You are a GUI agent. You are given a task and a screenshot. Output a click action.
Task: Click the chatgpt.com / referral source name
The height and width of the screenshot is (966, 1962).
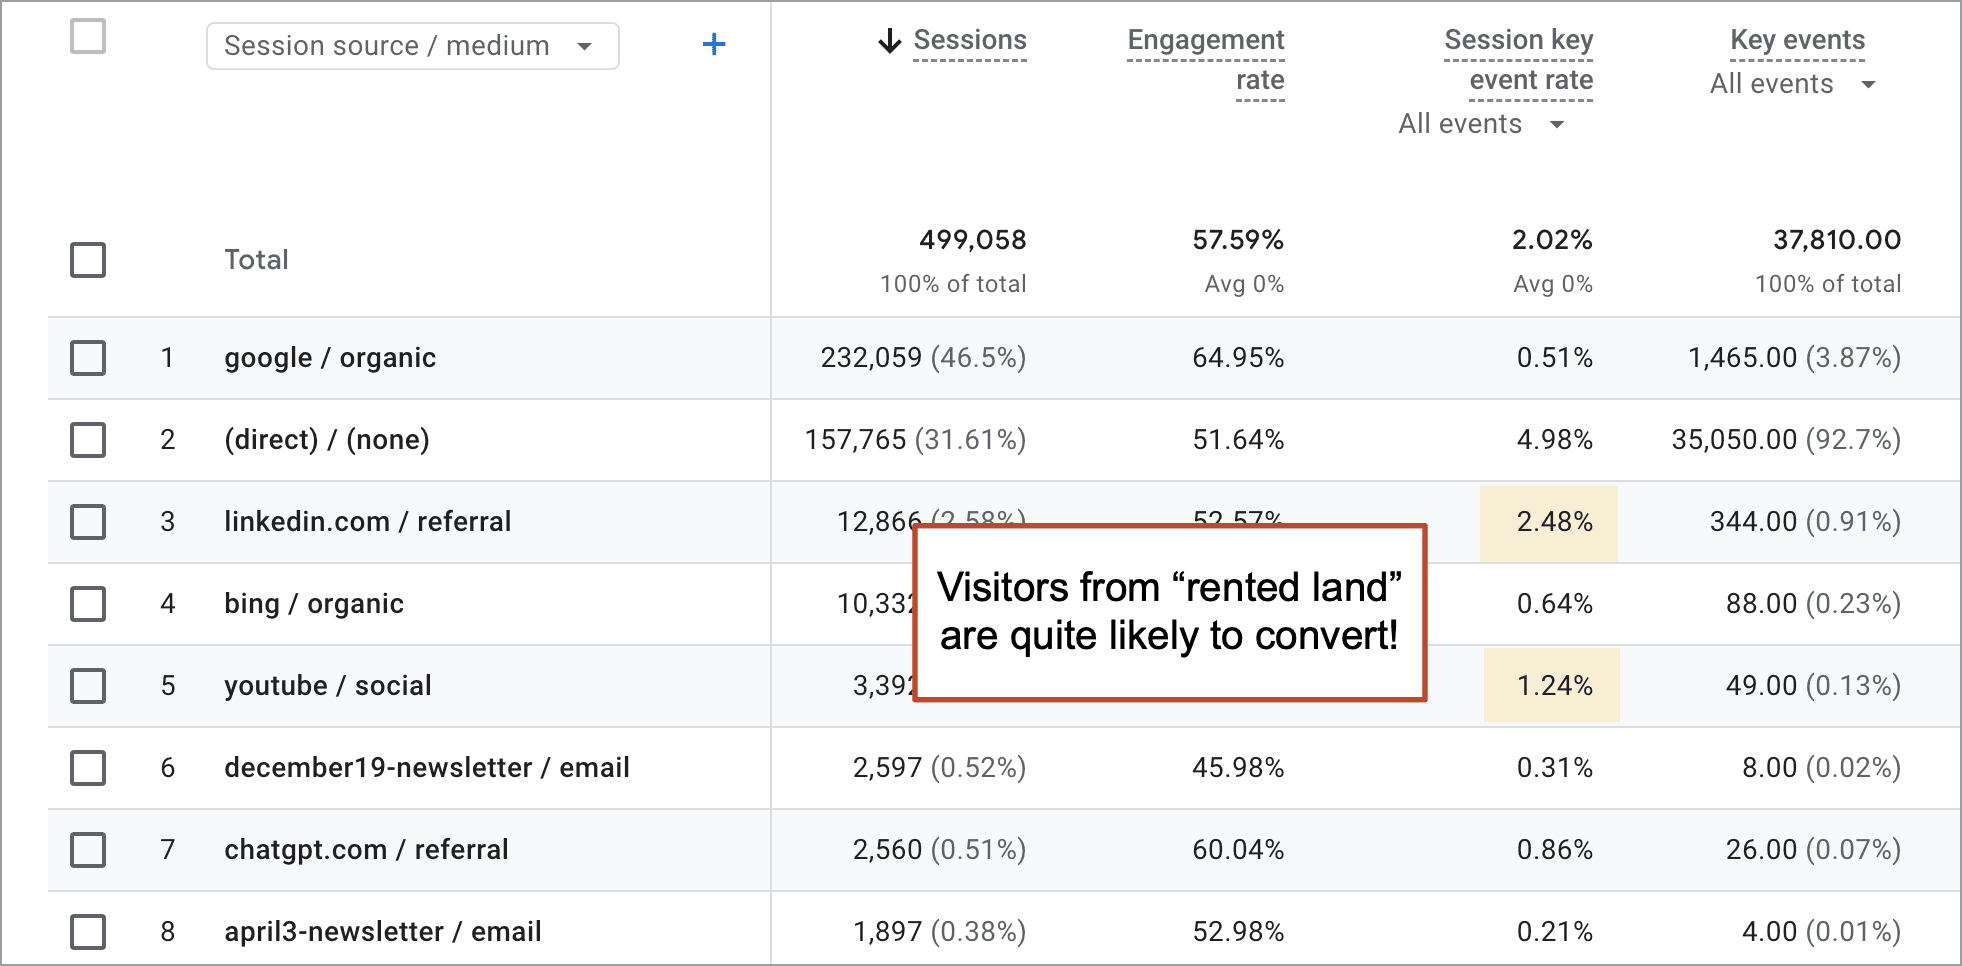click(366, 850)
